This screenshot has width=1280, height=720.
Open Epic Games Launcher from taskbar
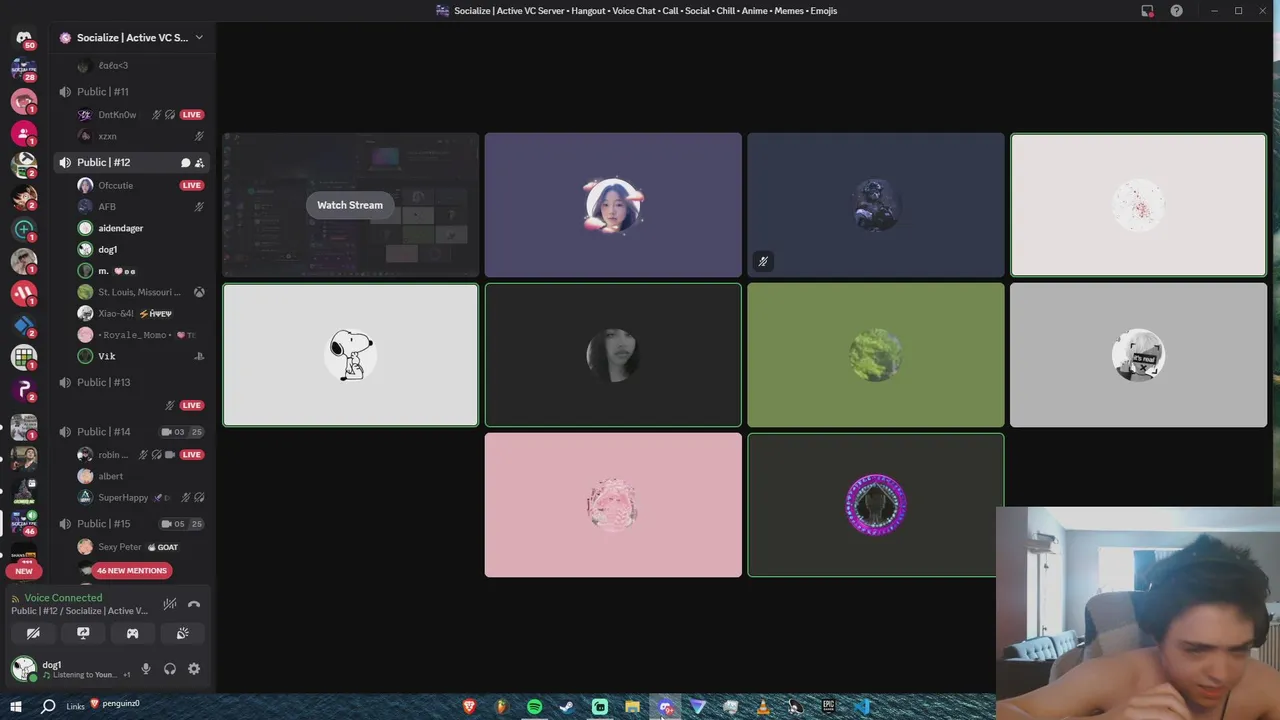828,707
